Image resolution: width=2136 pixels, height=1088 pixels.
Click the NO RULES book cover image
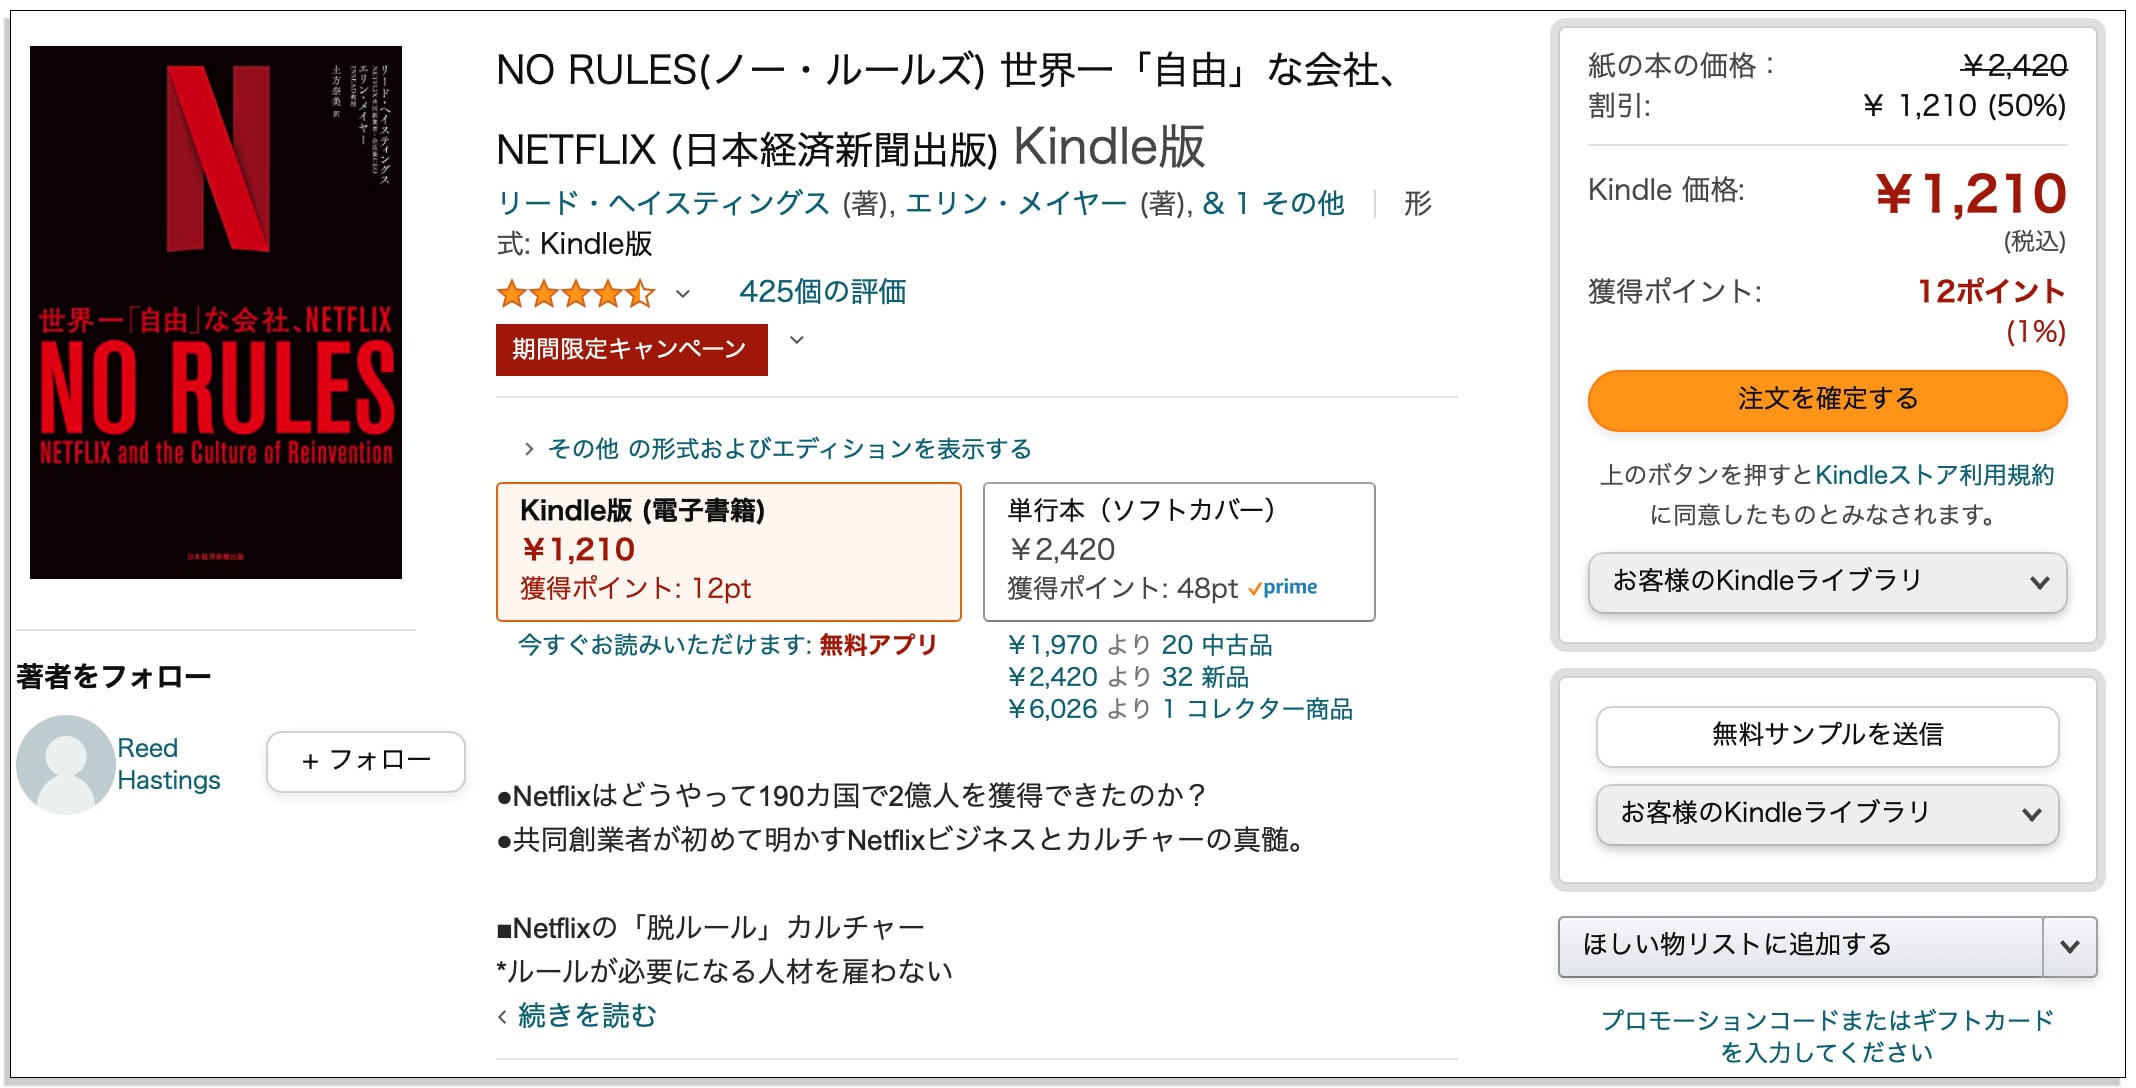tap(216, 312)
